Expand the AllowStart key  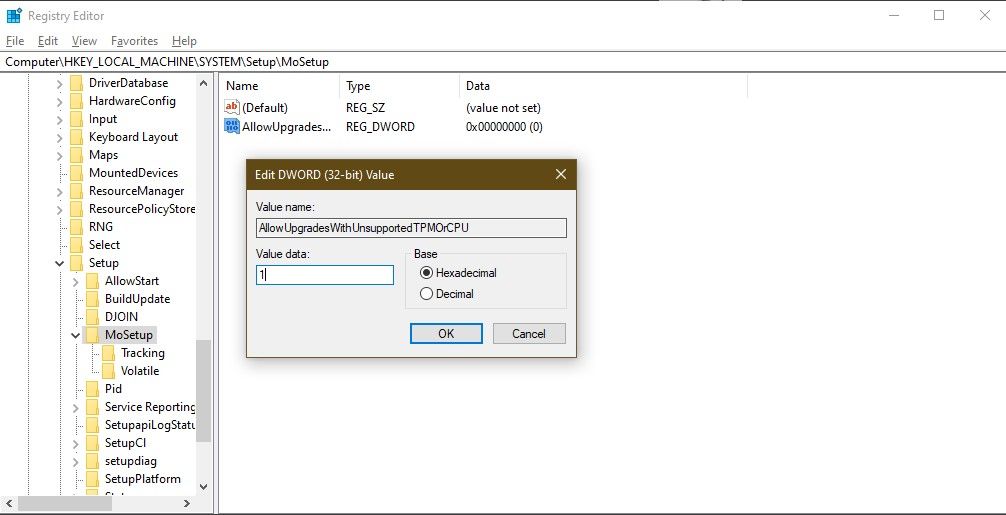click(x=76, y=280)
